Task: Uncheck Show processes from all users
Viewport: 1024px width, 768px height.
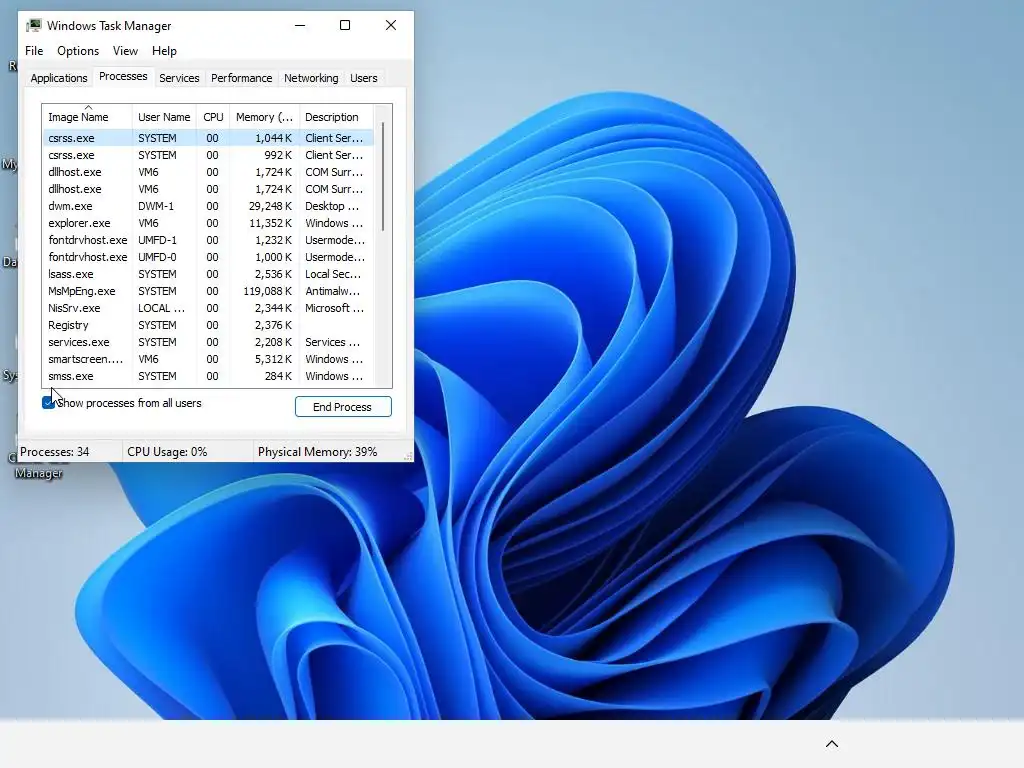Action: (x=48, y=403)
